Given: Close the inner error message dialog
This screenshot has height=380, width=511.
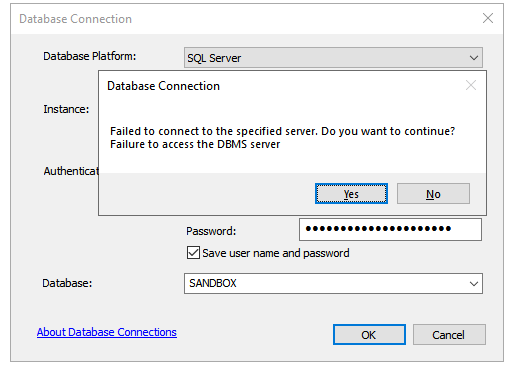Looking at the screenshot, I should tap(471, 86).
